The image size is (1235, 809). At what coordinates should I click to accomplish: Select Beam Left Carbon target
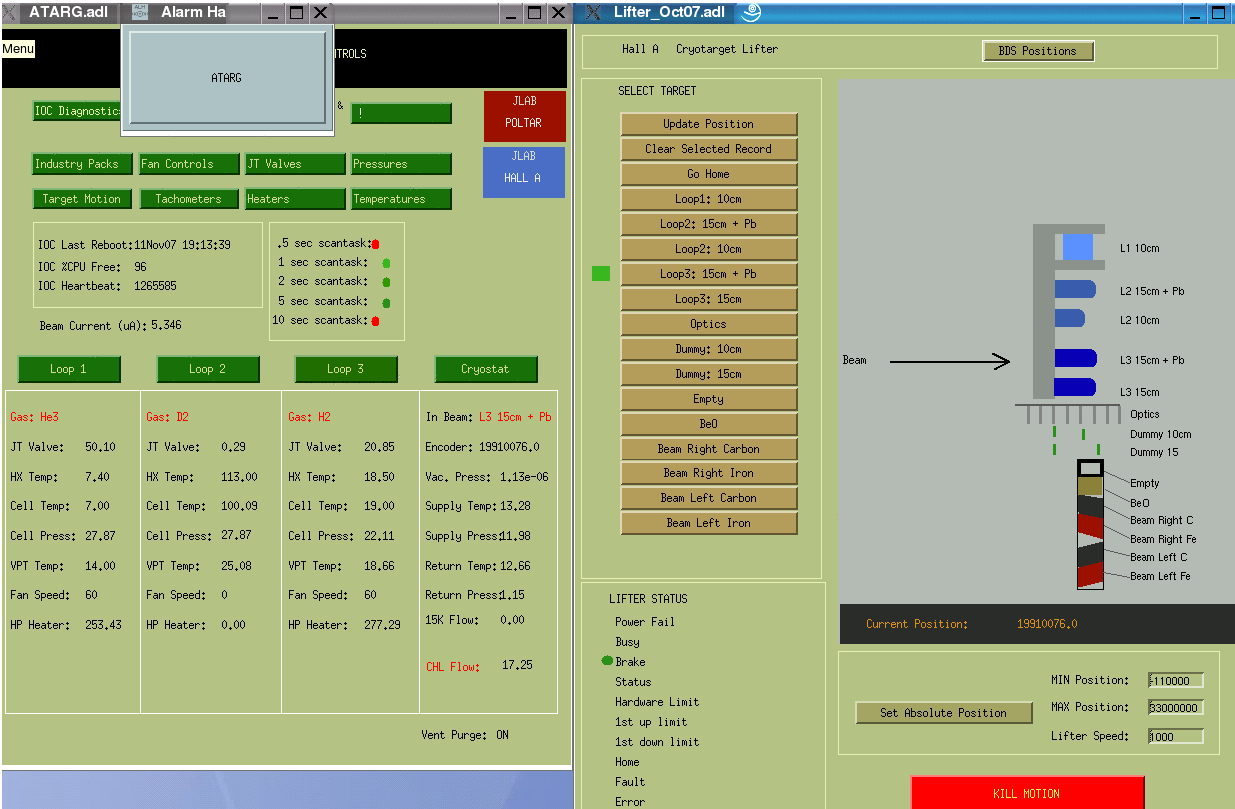pyautogui.click(x=709, y=498)
